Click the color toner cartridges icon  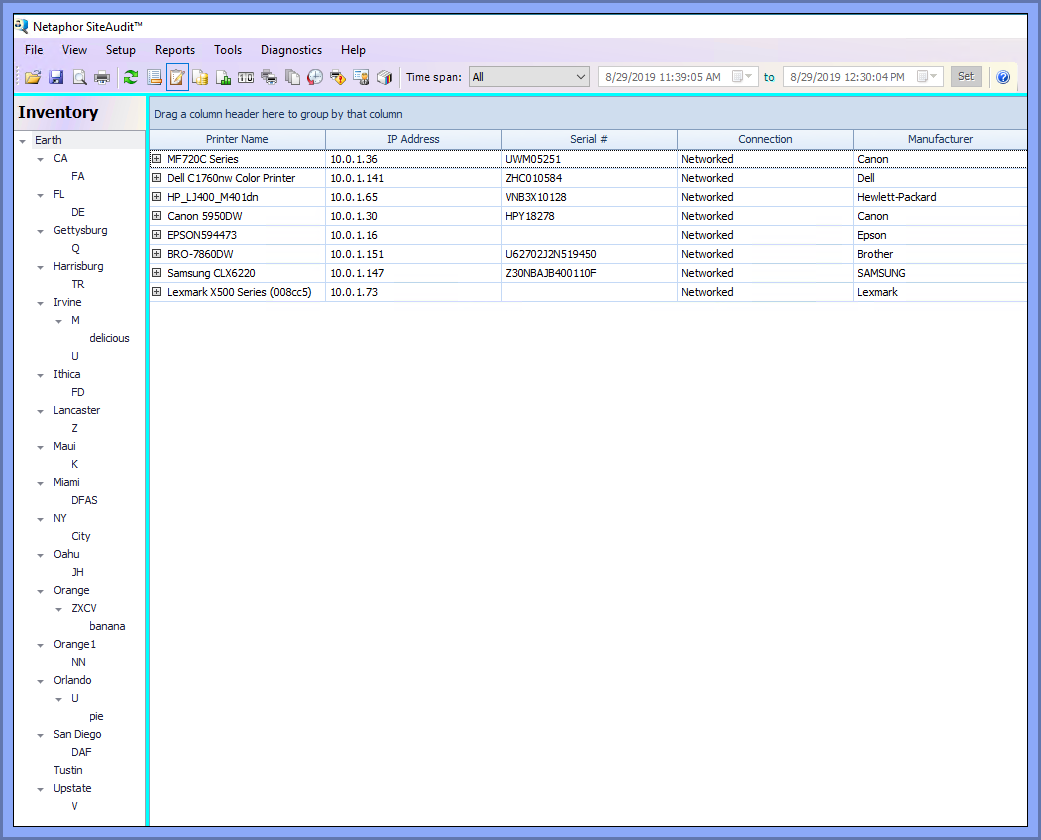(x=384, y=77)
